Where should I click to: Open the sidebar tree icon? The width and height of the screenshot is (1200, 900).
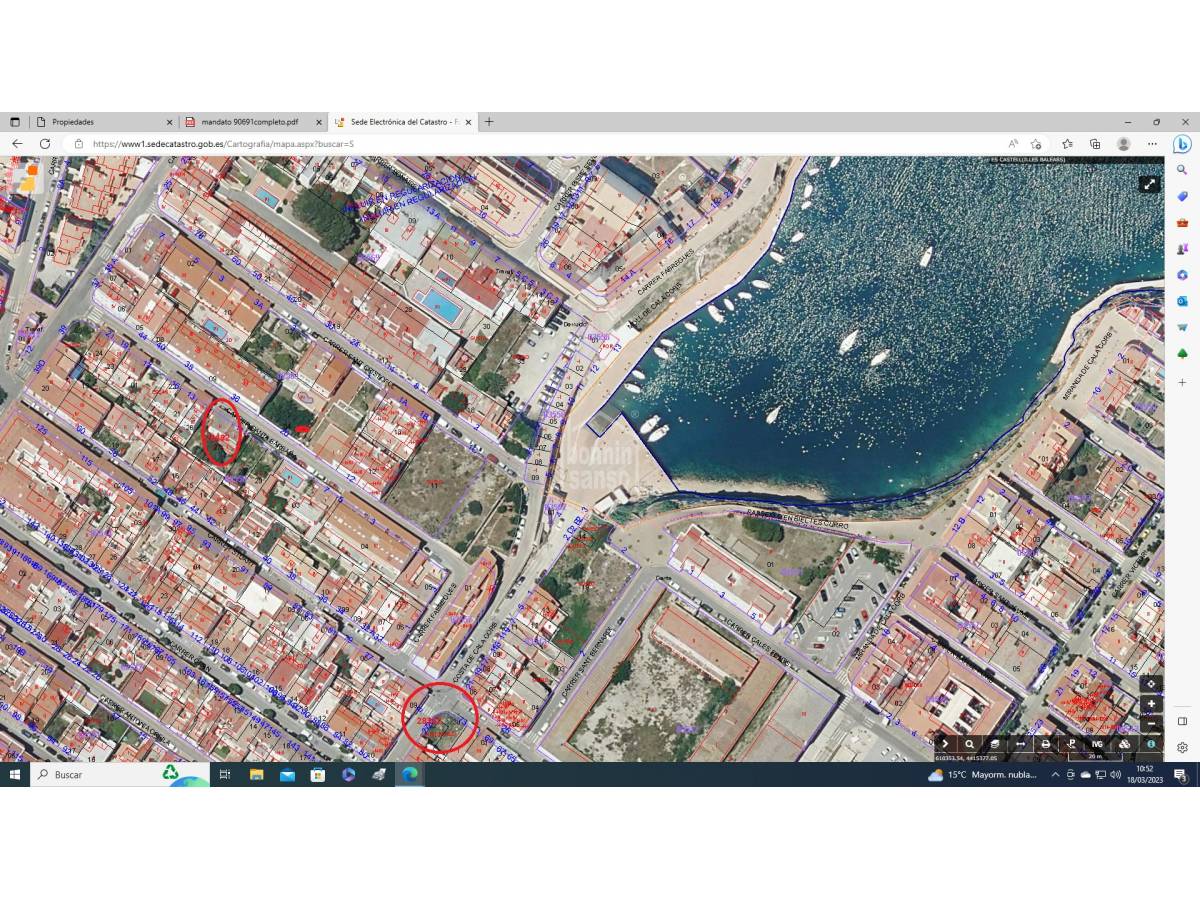point(1182,353)
